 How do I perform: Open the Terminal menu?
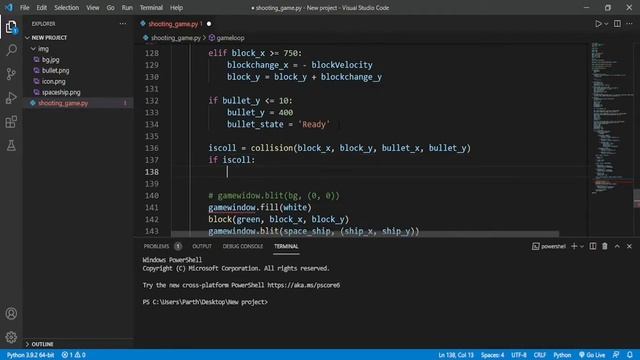151,7
